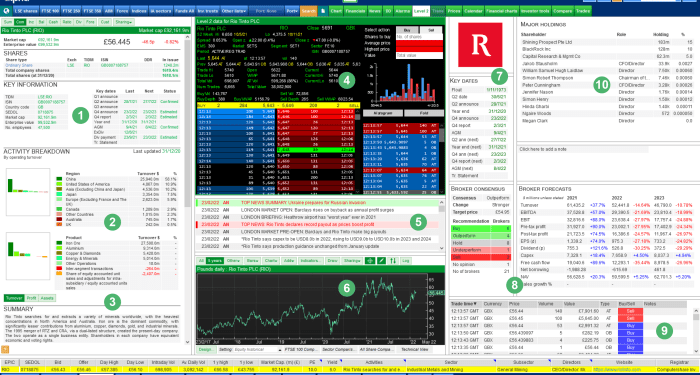Open the Indicators menu on the chart

point(311,260)
